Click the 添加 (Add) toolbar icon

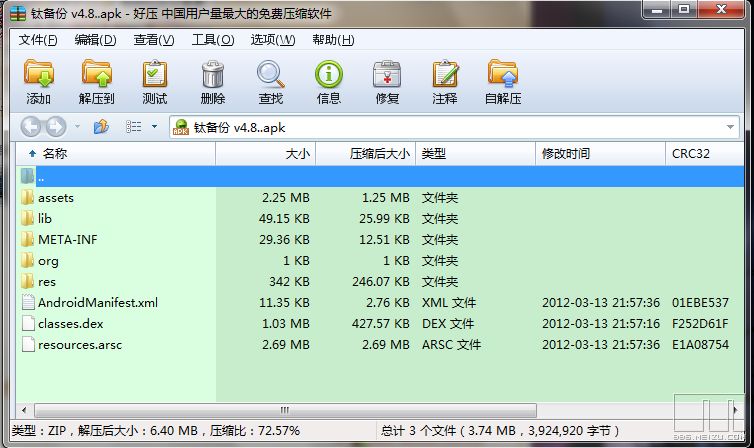pos(38,74)
